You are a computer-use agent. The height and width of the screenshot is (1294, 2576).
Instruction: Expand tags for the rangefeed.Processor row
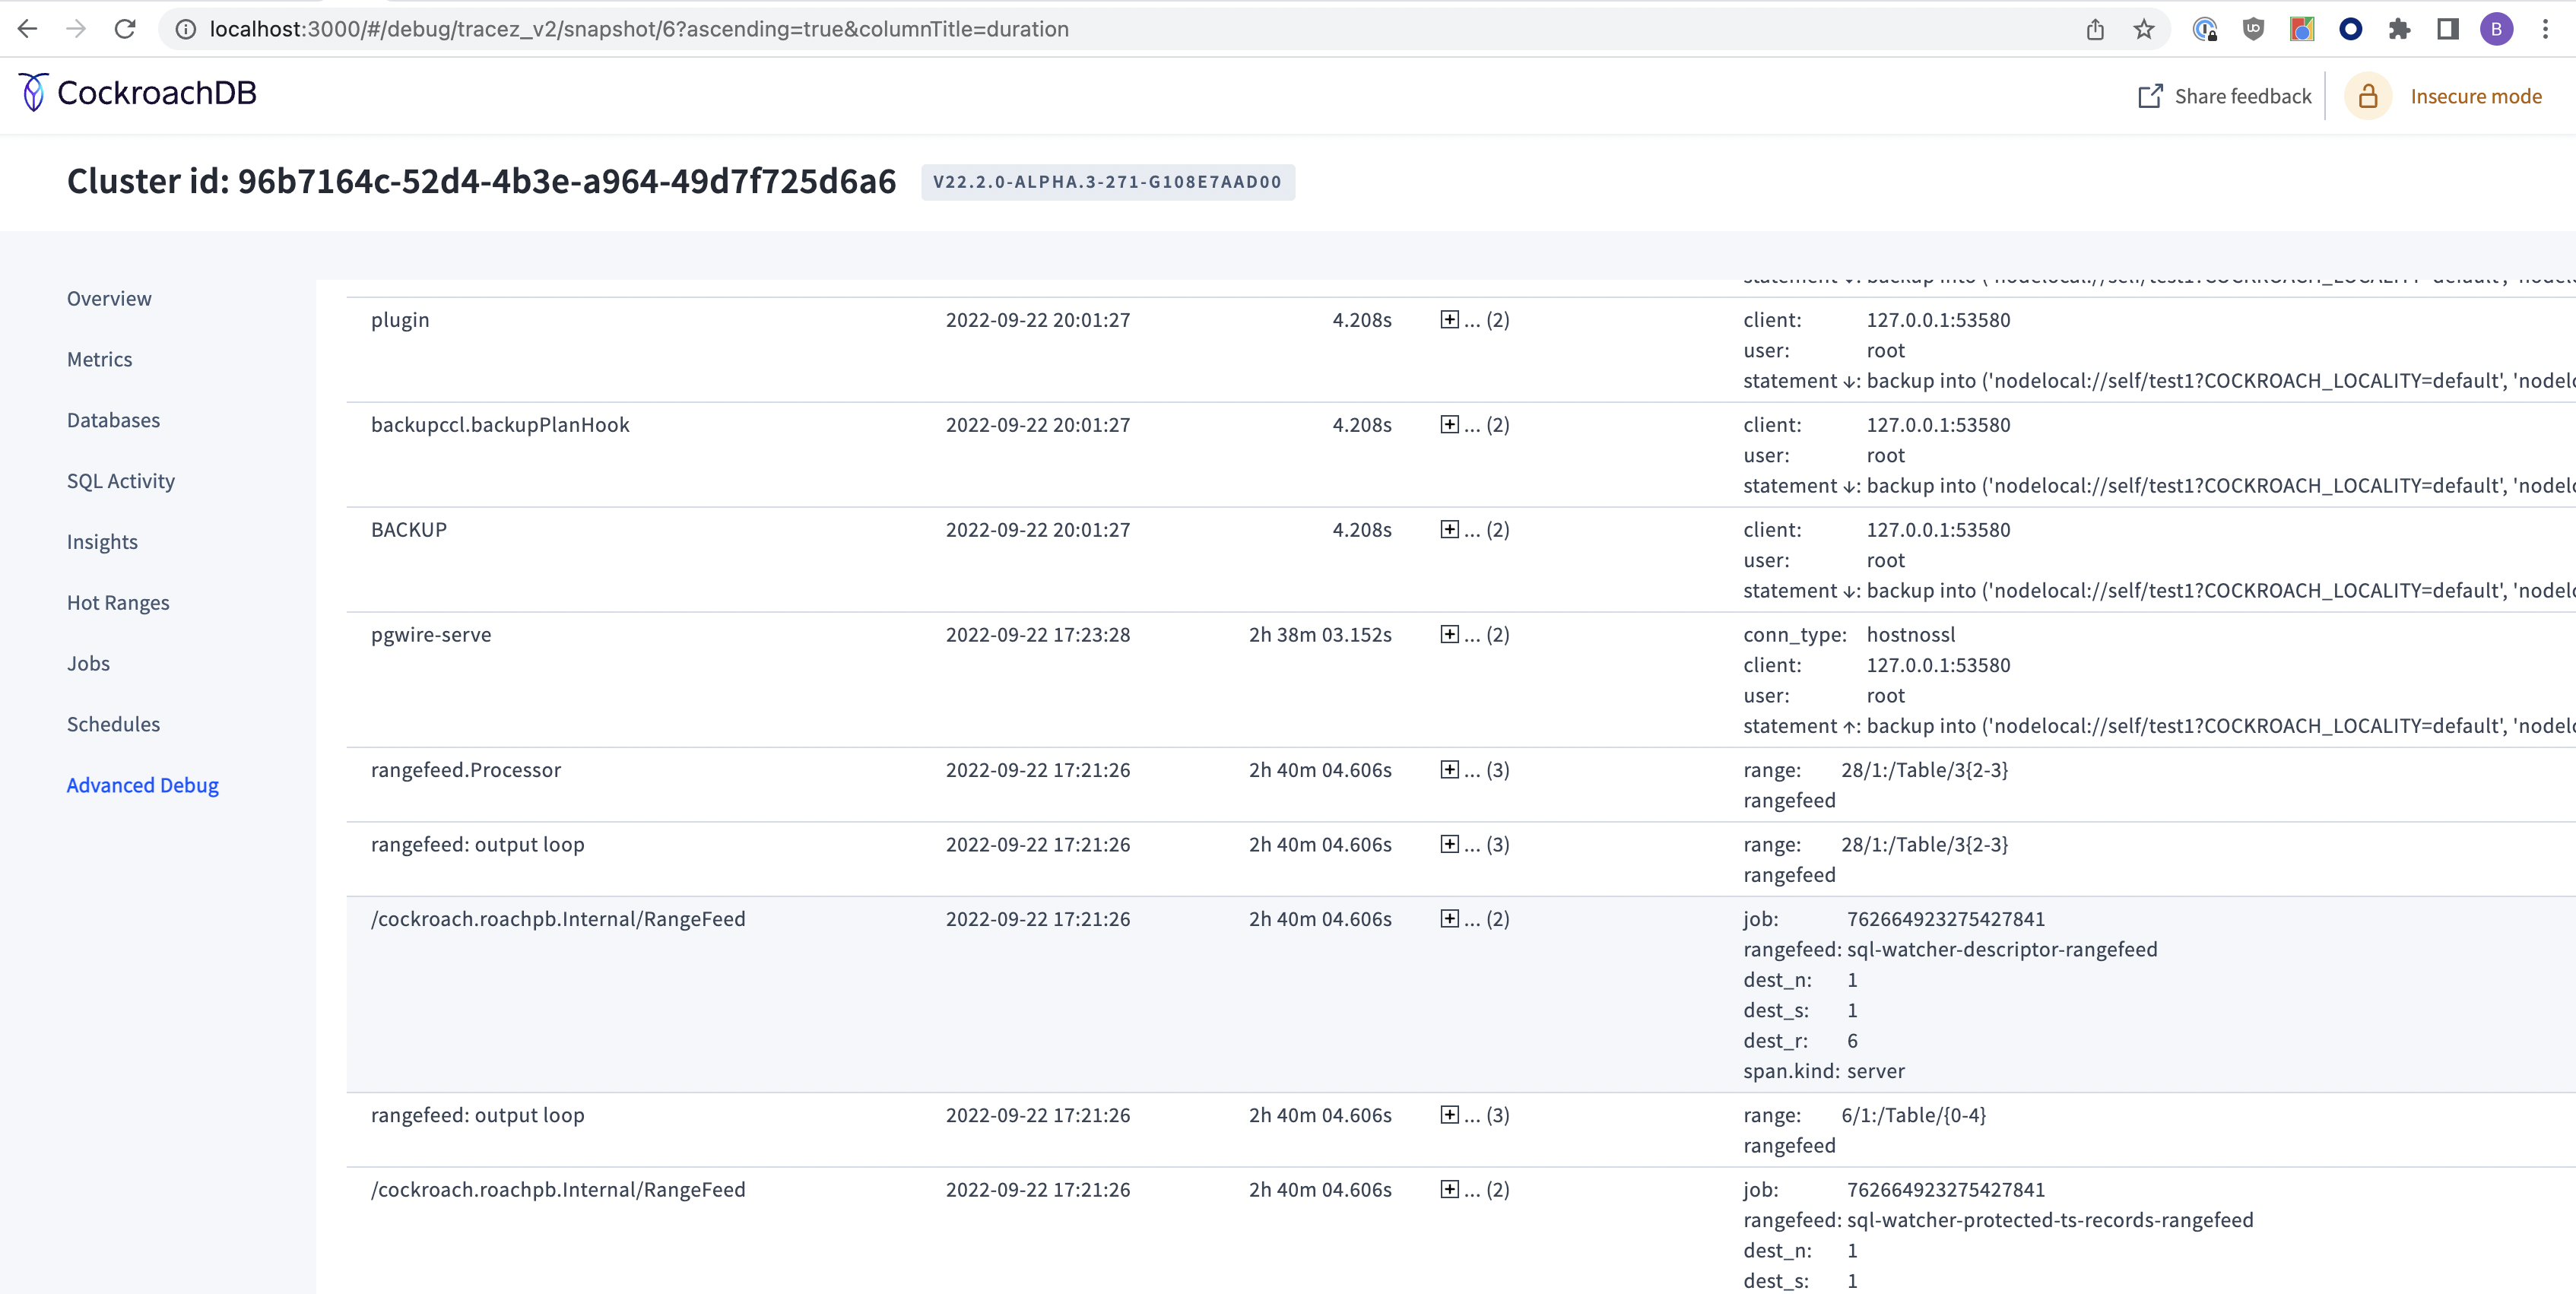(1449, 770)
